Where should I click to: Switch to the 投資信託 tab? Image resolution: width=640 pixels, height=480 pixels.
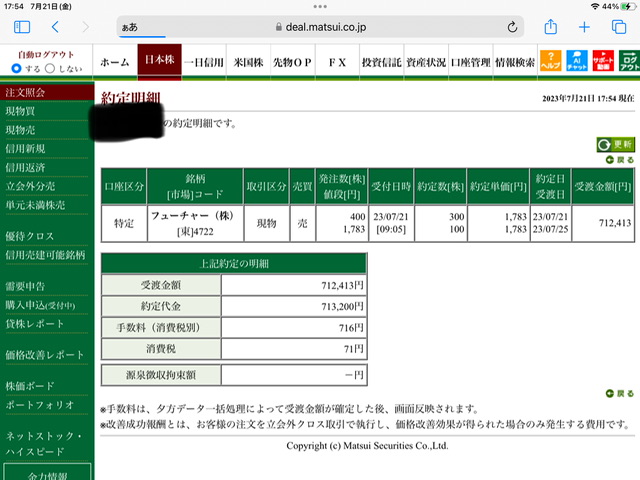coord(382,62)
